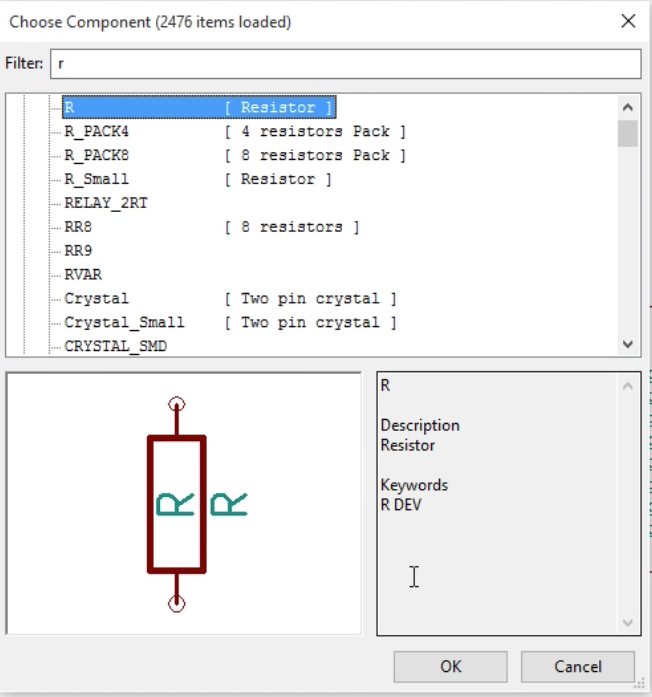Select the R resistor component row
Viewport: 652px width, 697px height.
coord(199,107)
